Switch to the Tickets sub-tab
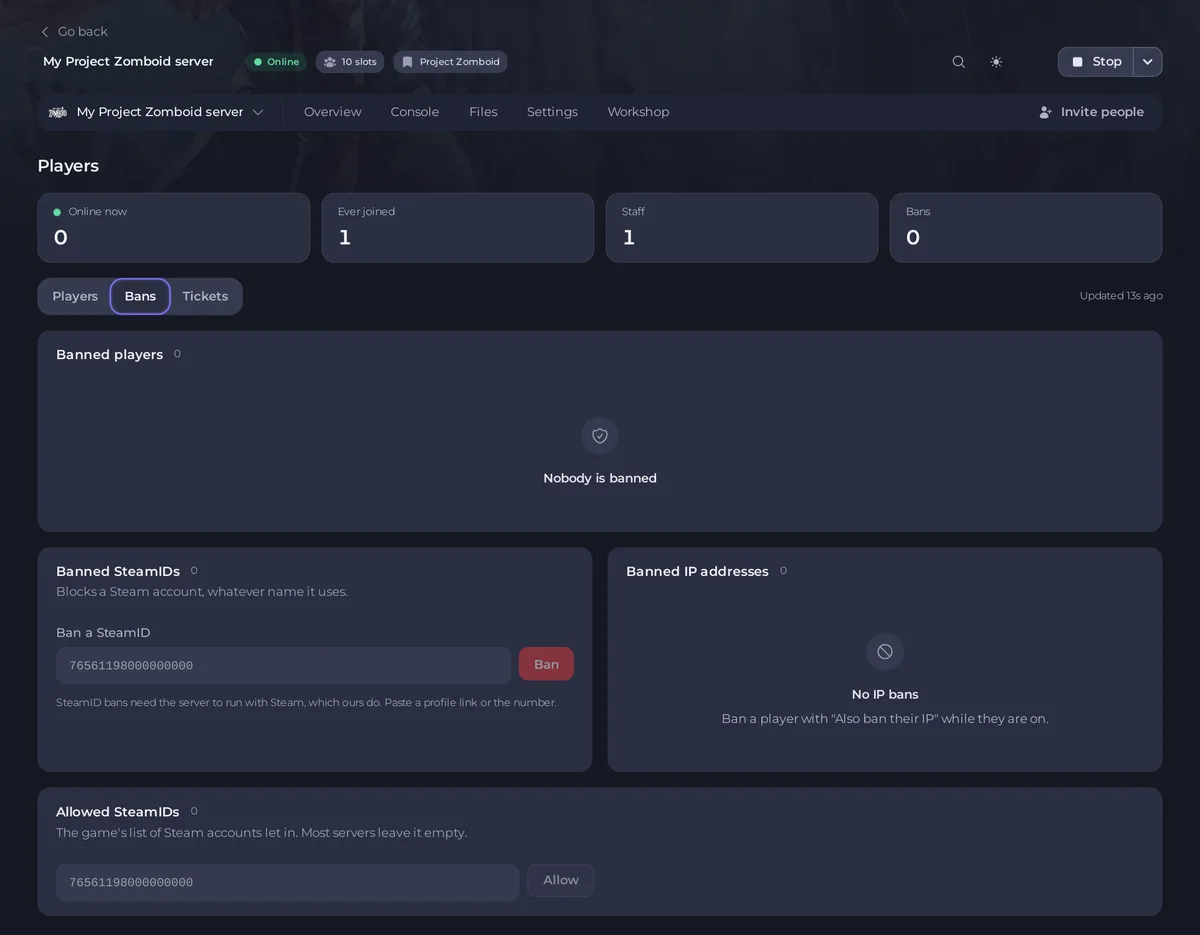This screenshot has height=935, width=1200. click(205, 296)
